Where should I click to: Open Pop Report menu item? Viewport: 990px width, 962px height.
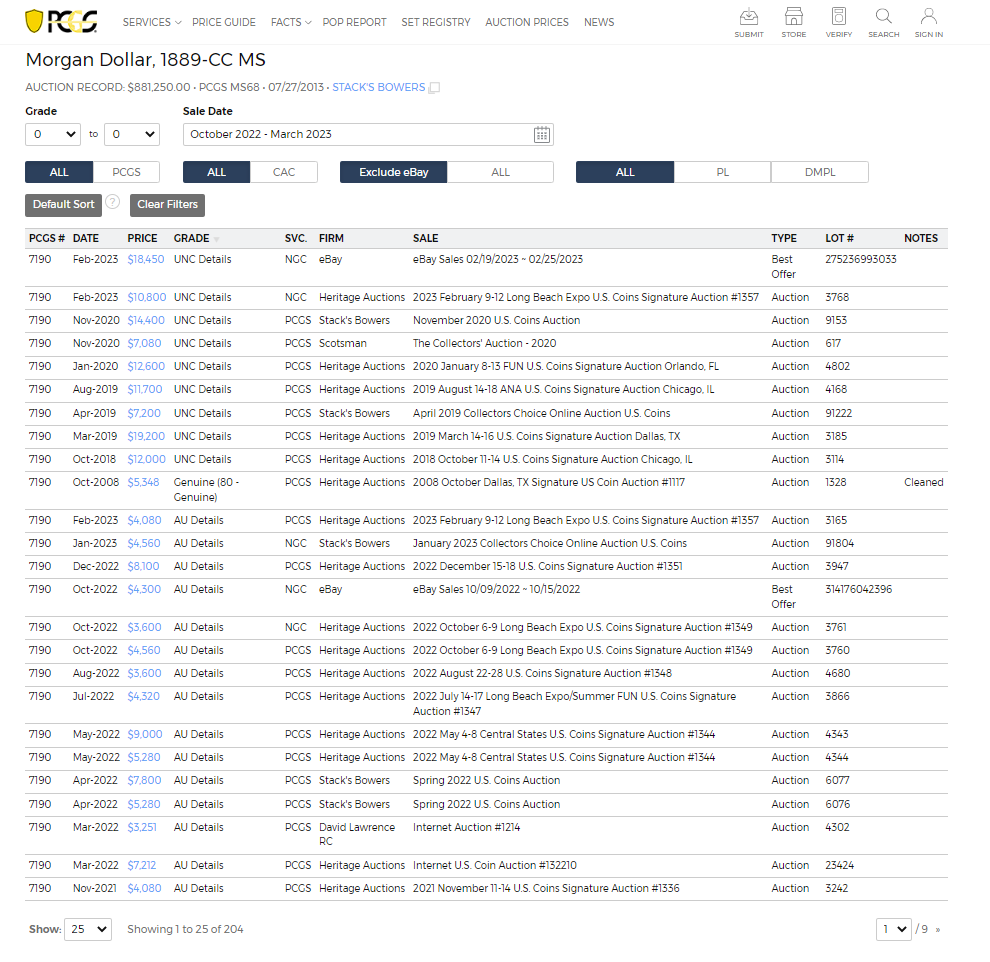pyautogui.click(x=354, y=22)
